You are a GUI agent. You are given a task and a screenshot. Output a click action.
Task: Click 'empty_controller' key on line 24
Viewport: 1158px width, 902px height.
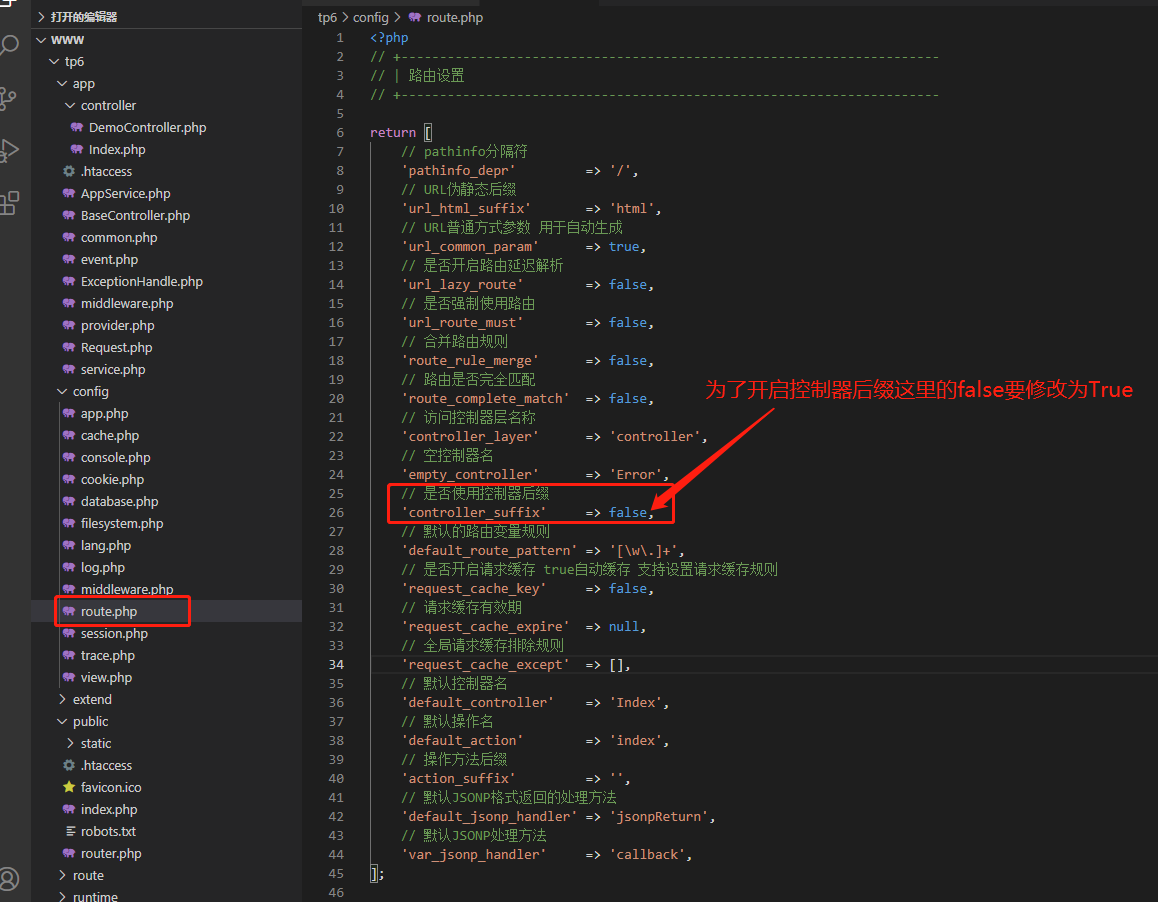tap(470, 474)
